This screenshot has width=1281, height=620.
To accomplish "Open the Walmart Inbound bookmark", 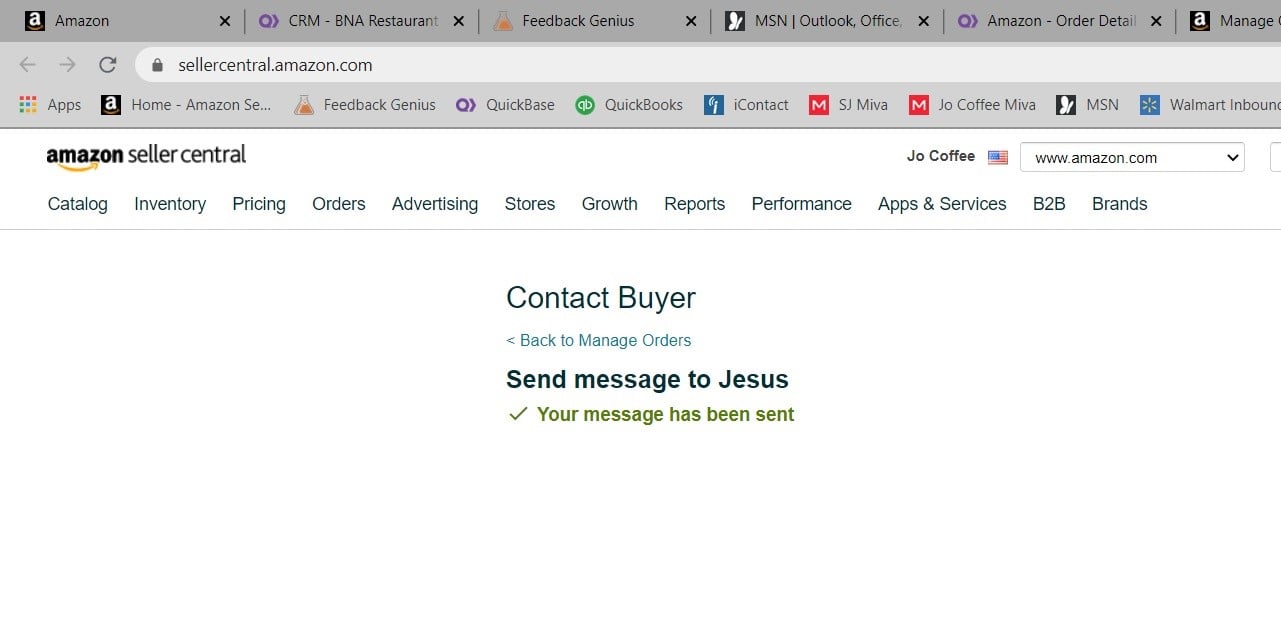I will pos(1210,105).
